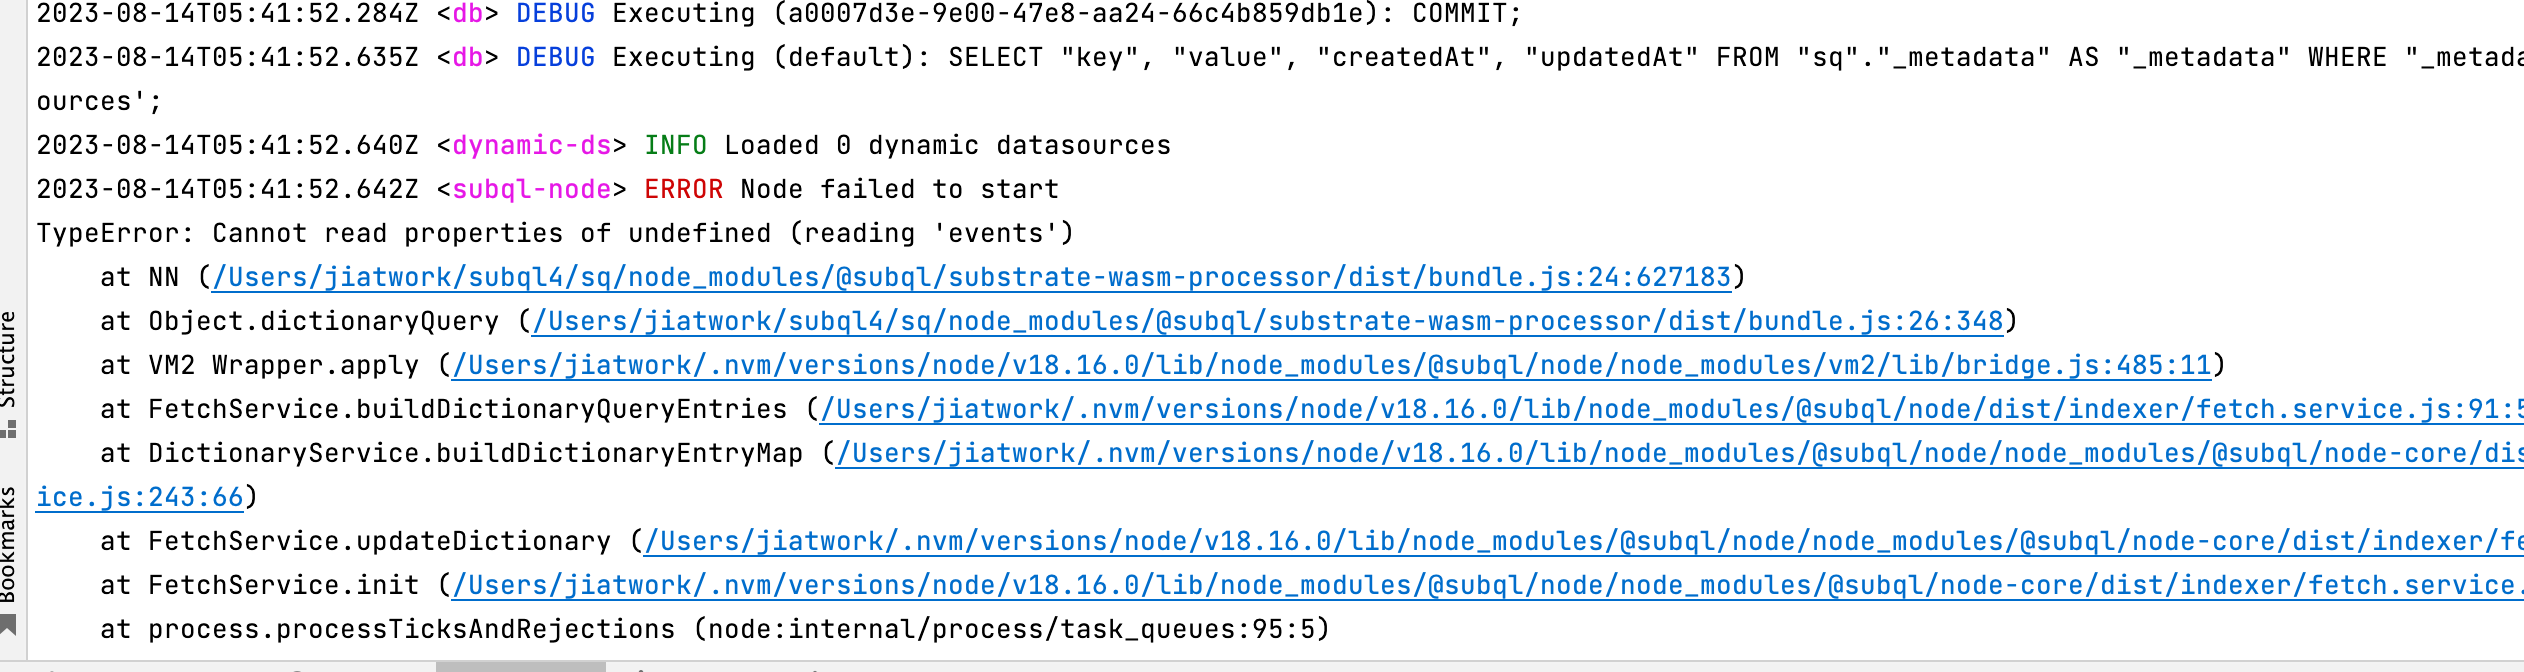Select the dynamic-ds INFO log tag
Screen dimensions: 2524x672
click(676, 144)
